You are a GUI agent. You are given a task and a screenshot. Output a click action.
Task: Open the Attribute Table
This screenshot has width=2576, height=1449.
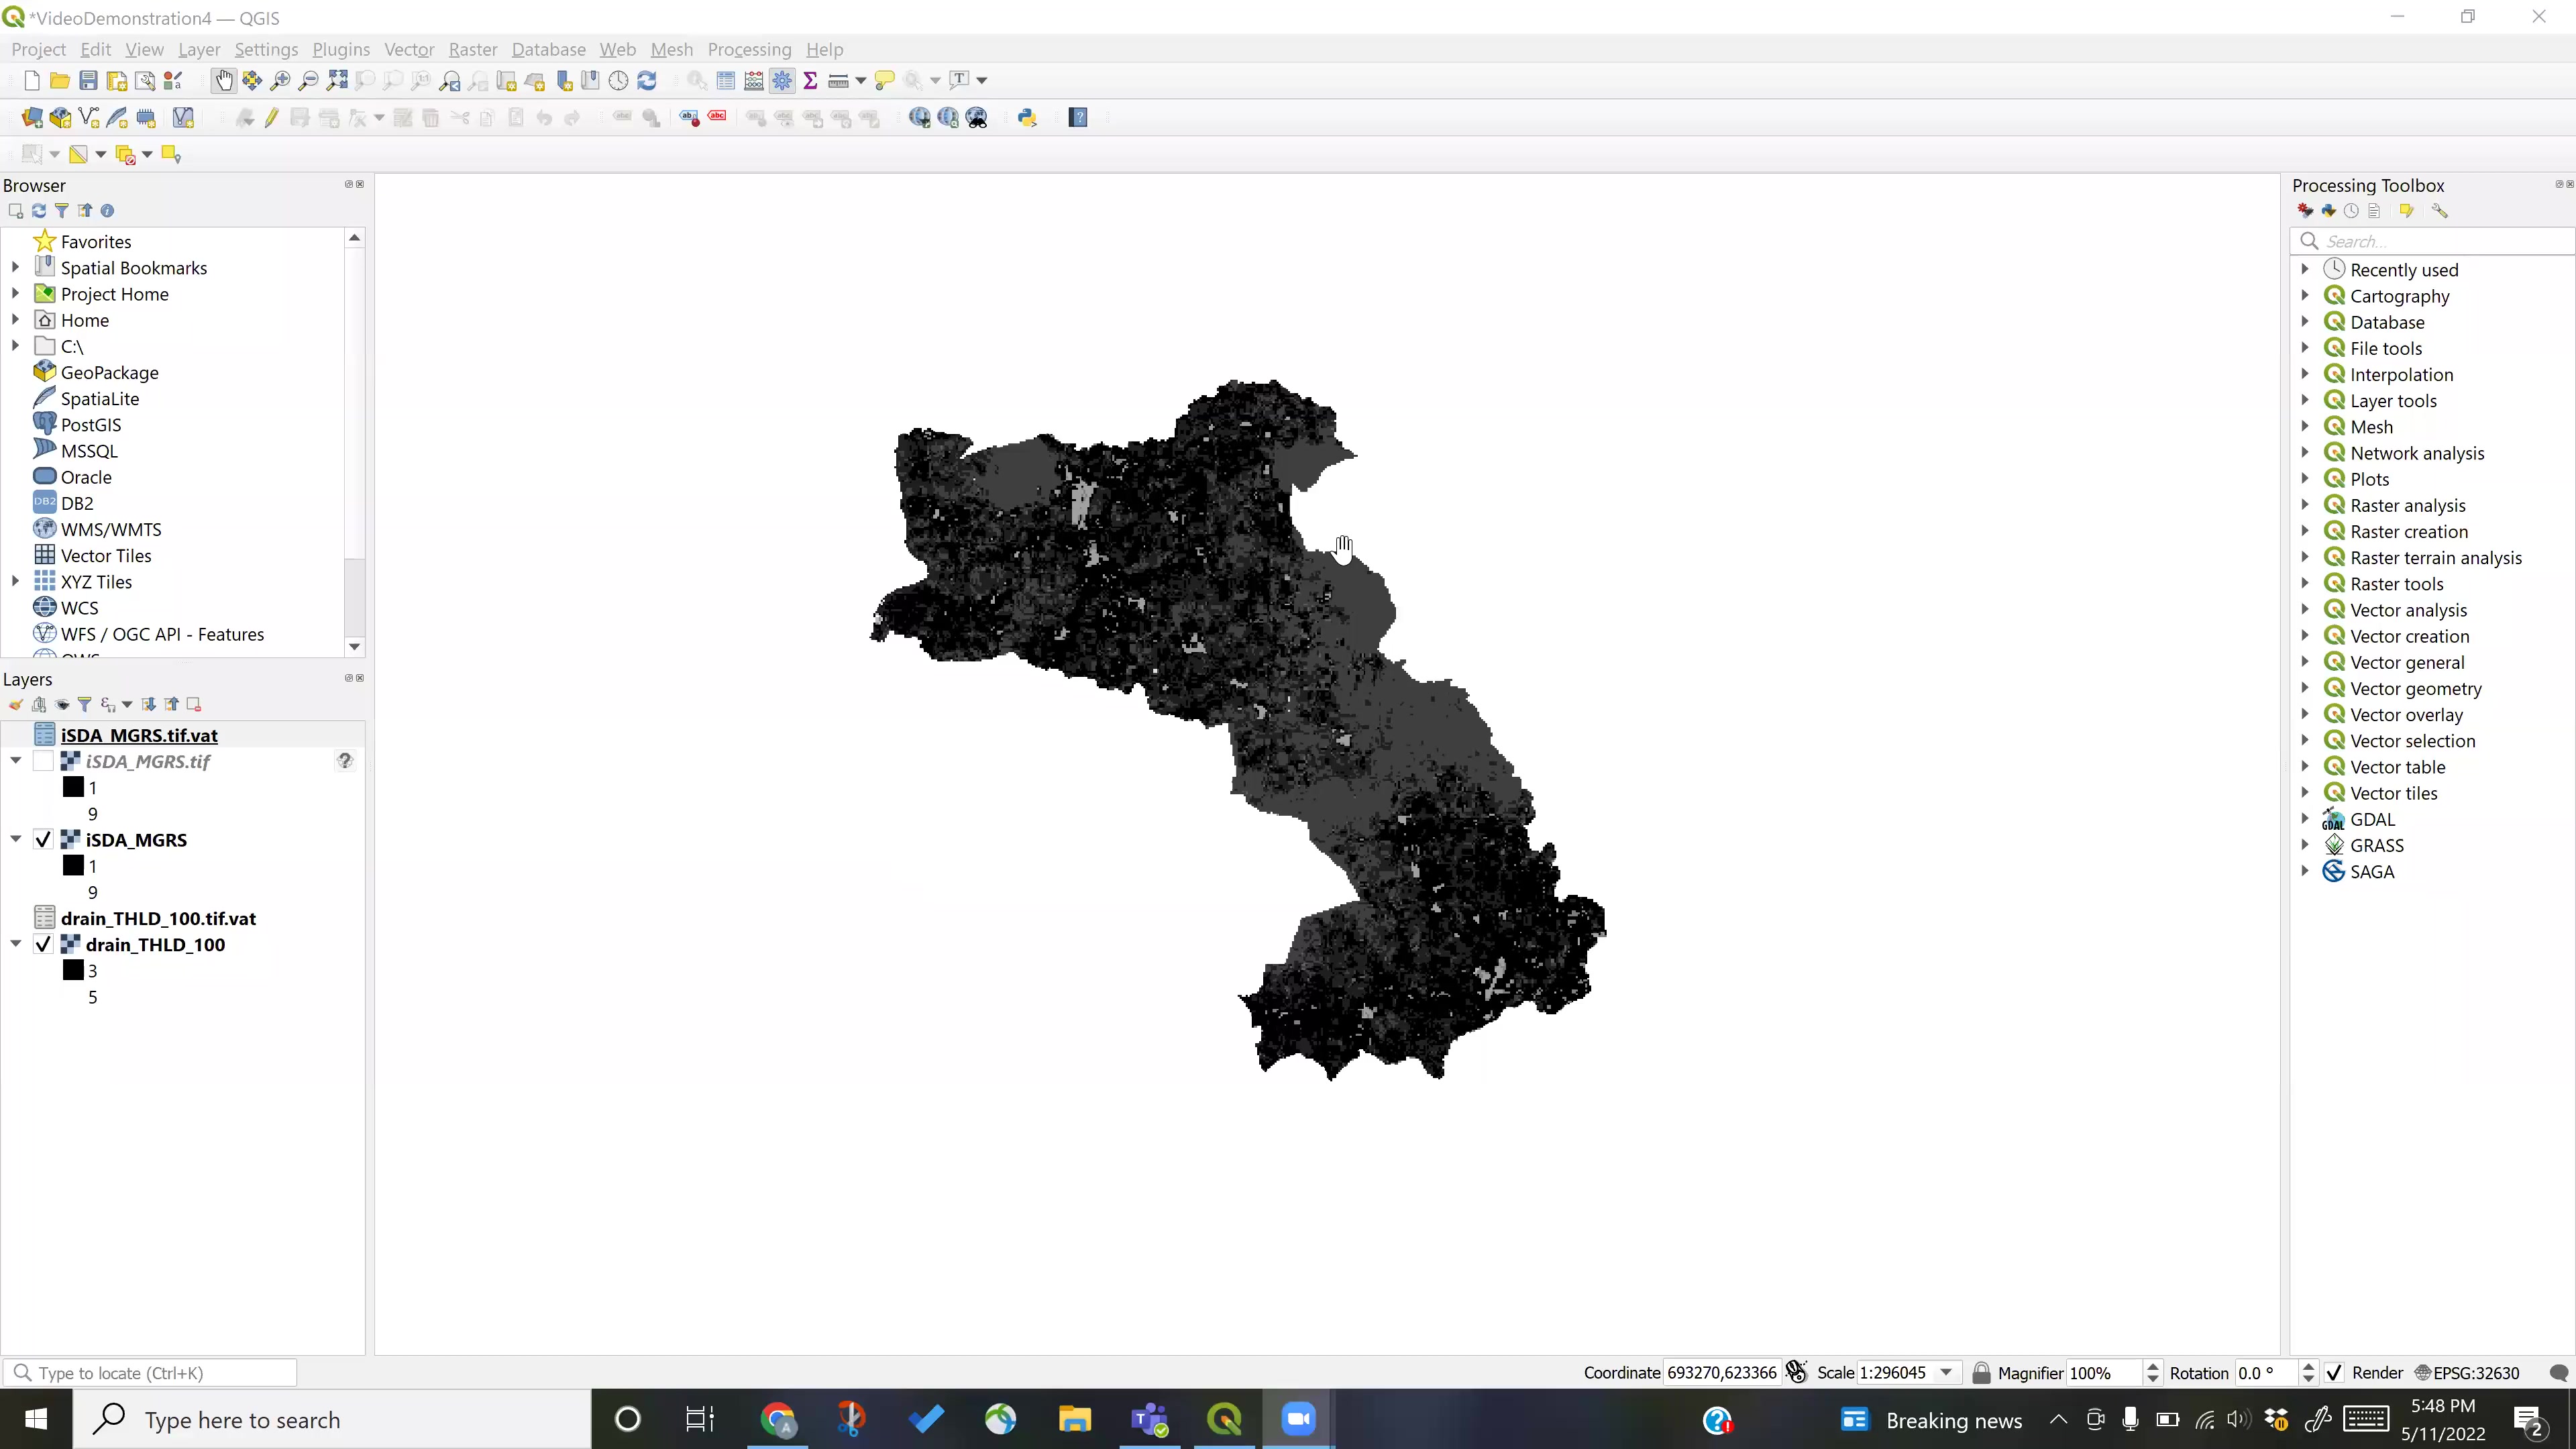click(726, 81)
